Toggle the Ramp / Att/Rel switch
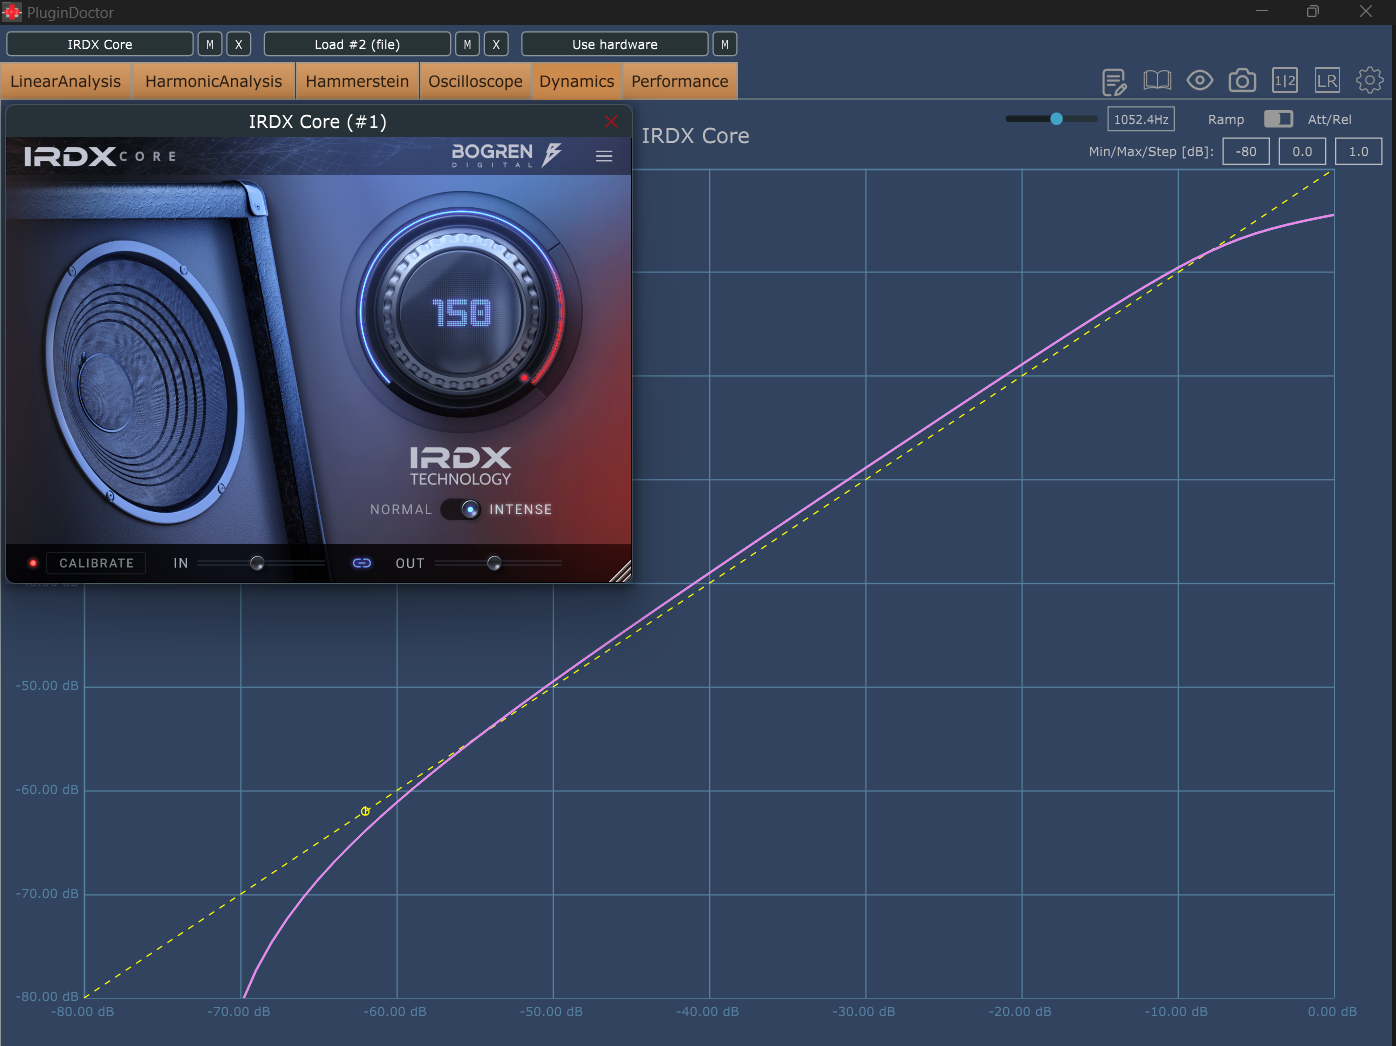Screen dimensions: 1396x1046 click(1278, 119)
